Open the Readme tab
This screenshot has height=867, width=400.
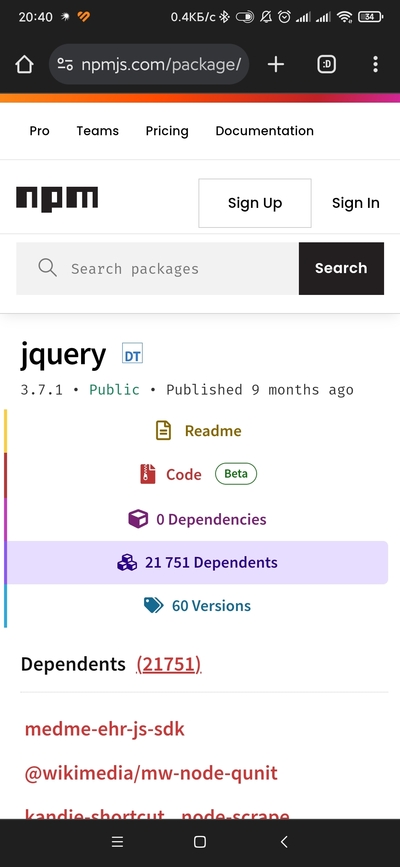coord(198,431)
